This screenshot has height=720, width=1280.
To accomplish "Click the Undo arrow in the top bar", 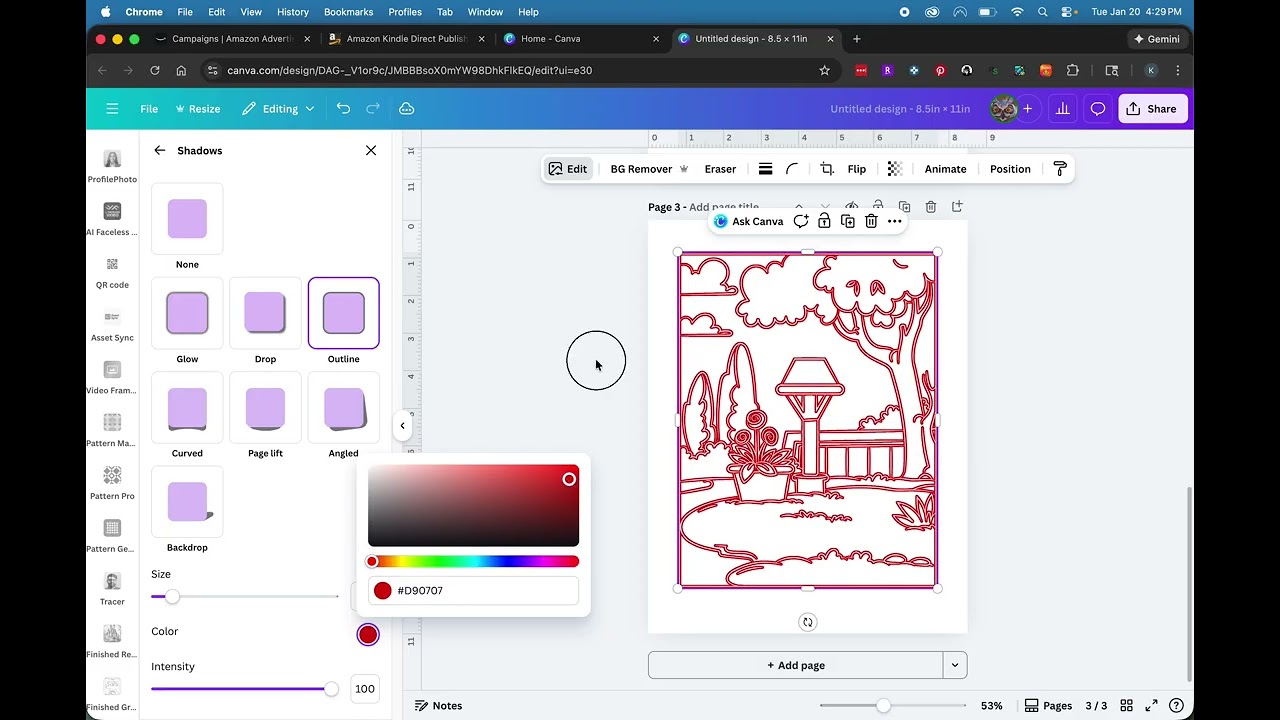I will 343,109.
